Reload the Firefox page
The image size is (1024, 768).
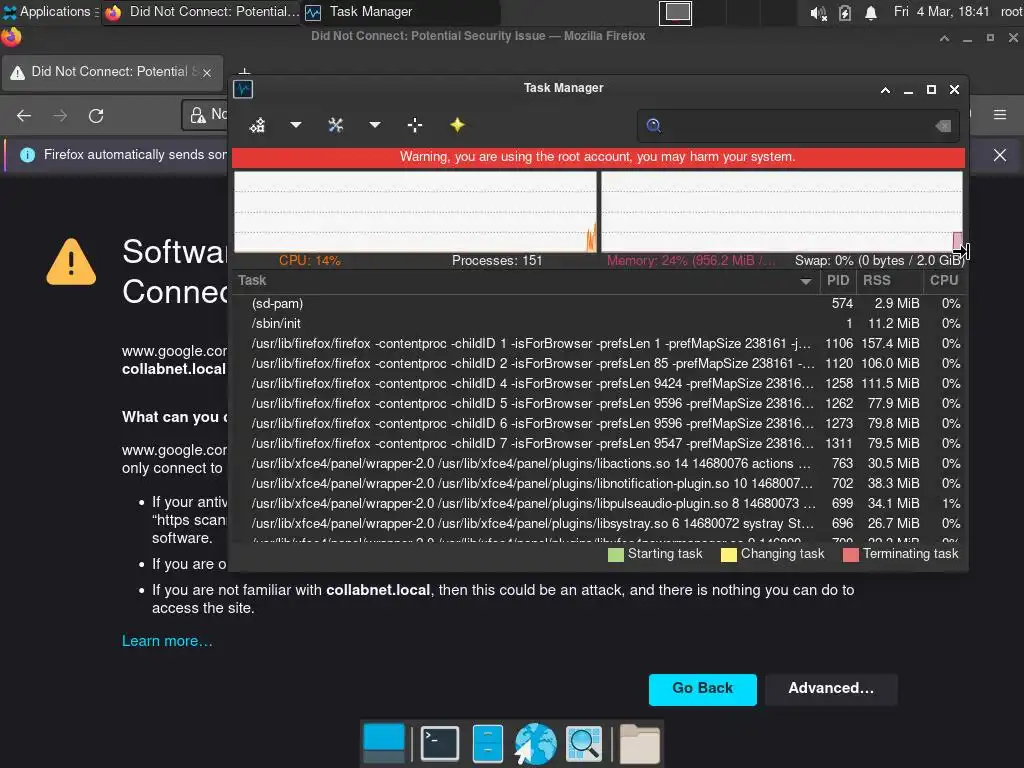(96, 116)
